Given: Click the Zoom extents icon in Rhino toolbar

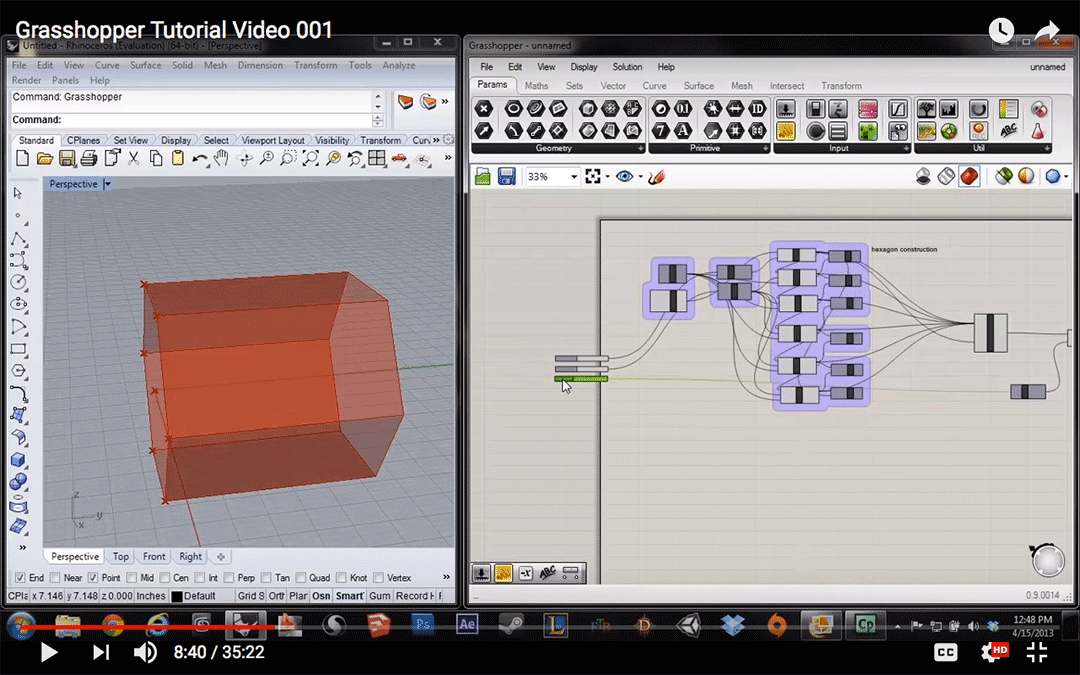Looking at the screenshot, I should (x=311, y=159).
